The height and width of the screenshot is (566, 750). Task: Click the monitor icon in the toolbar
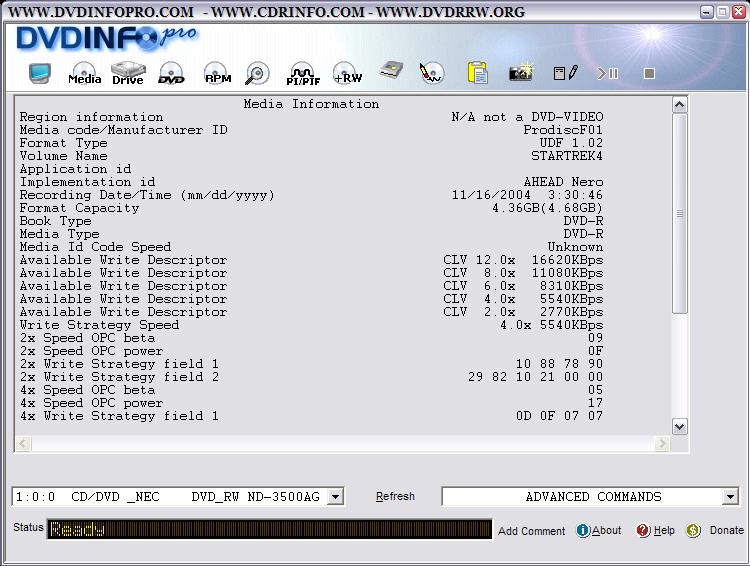tap(39, 73)
